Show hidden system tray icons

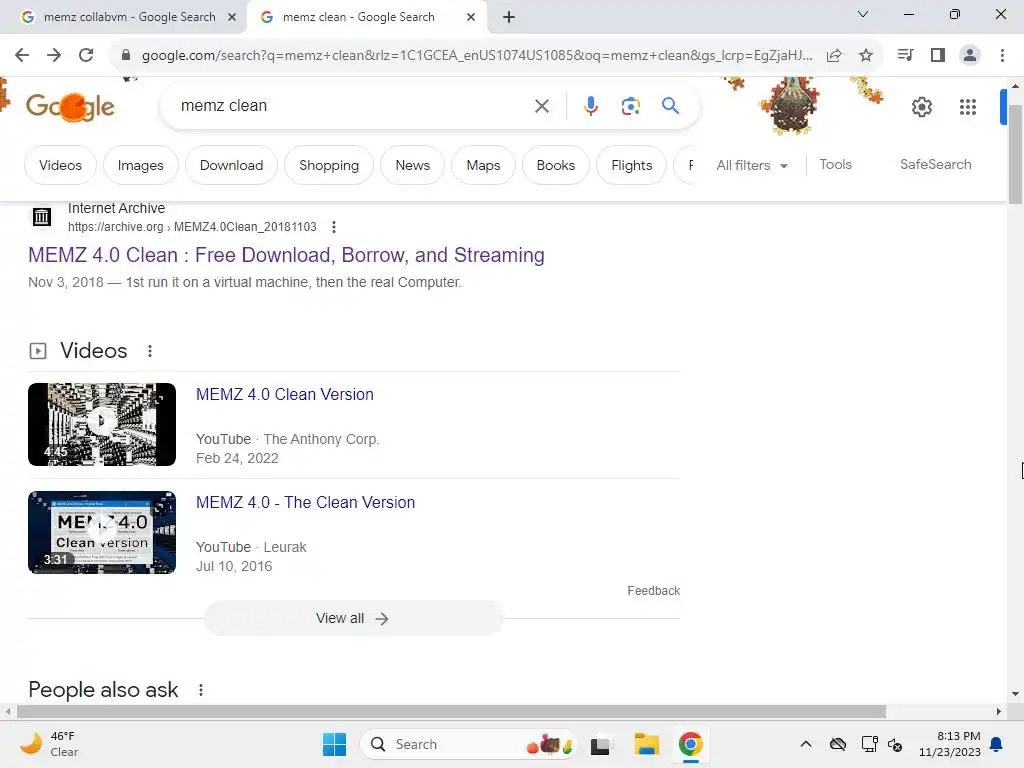pos(806,744)
